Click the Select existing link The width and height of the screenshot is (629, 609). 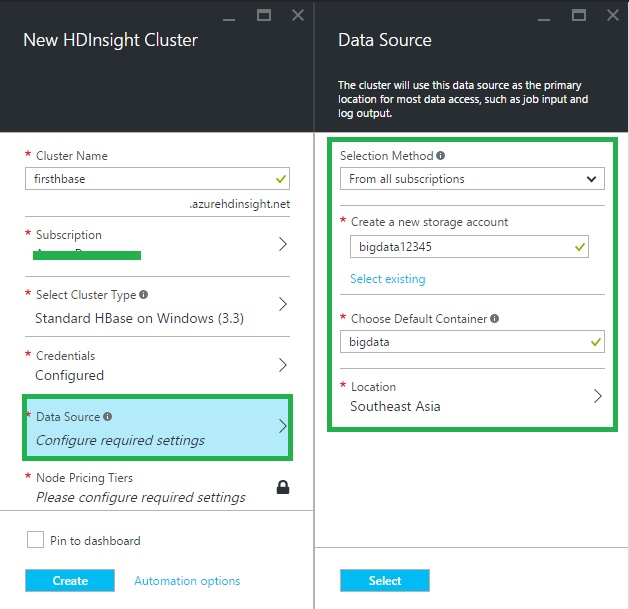387,279
